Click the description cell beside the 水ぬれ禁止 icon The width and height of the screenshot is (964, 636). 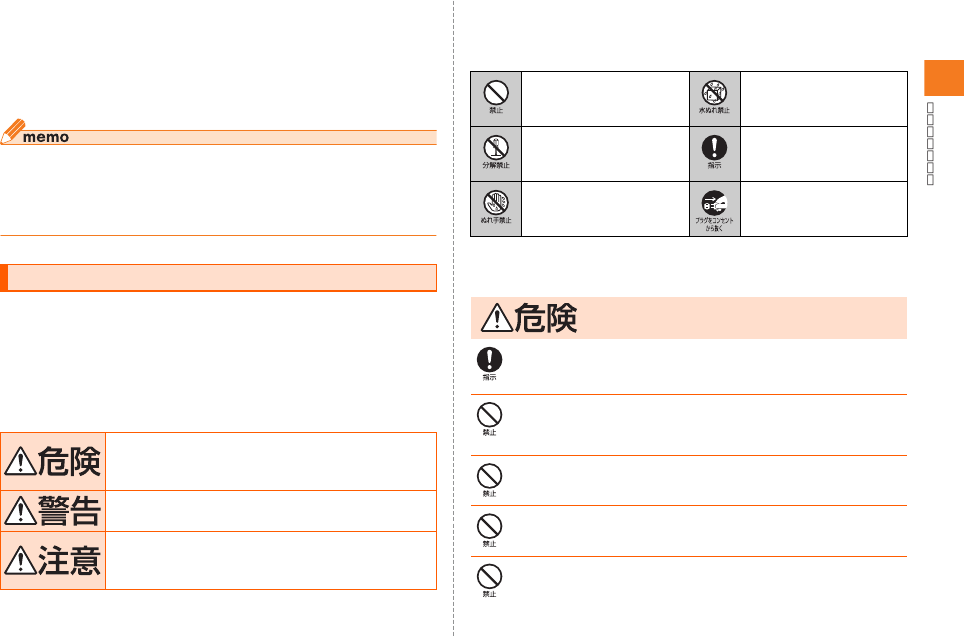coord(824,98)
